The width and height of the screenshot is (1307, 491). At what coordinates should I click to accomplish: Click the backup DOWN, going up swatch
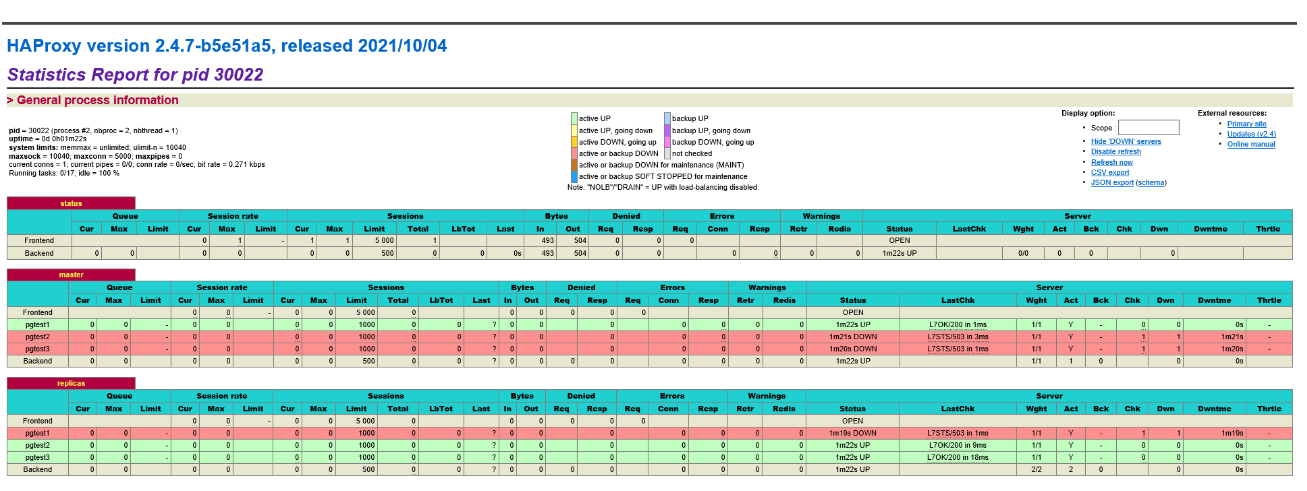click(667, 142)
